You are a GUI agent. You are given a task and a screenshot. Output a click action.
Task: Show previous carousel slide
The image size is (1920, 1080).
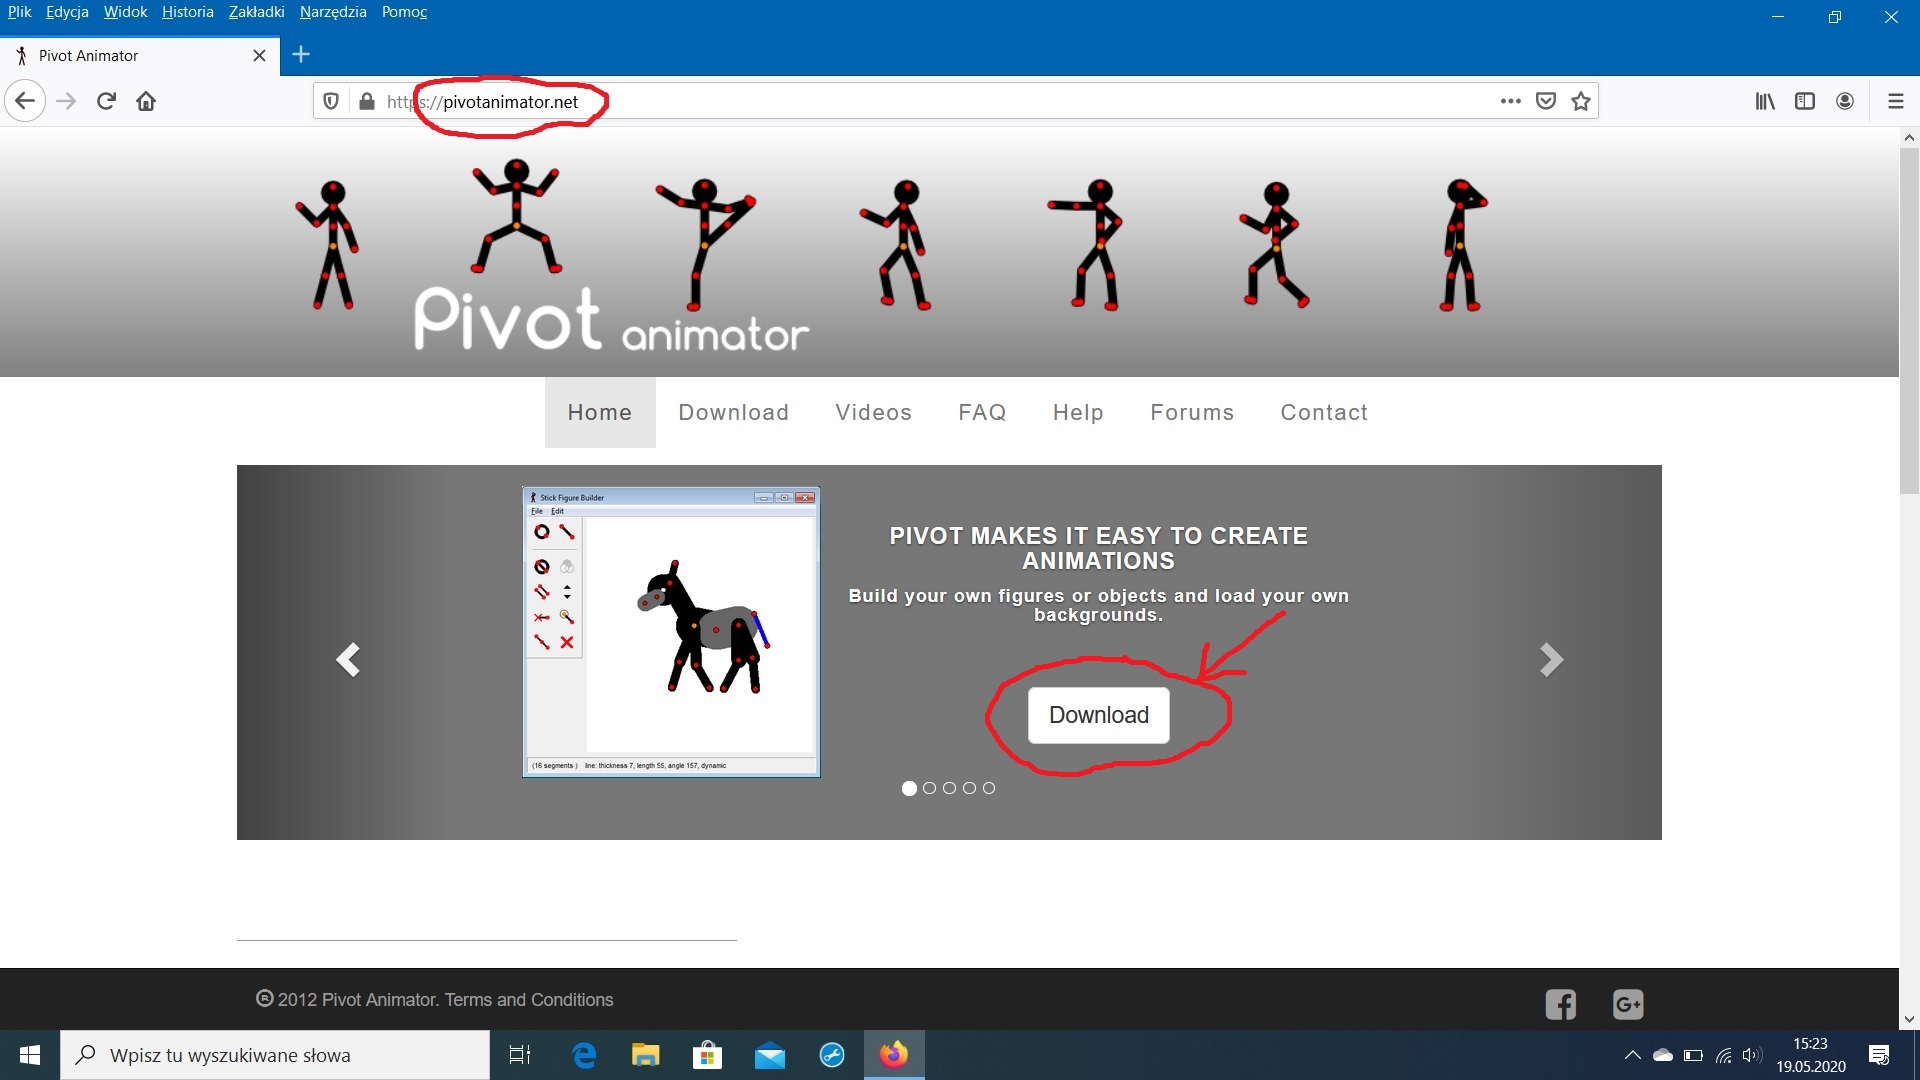[x=348, y=659]
